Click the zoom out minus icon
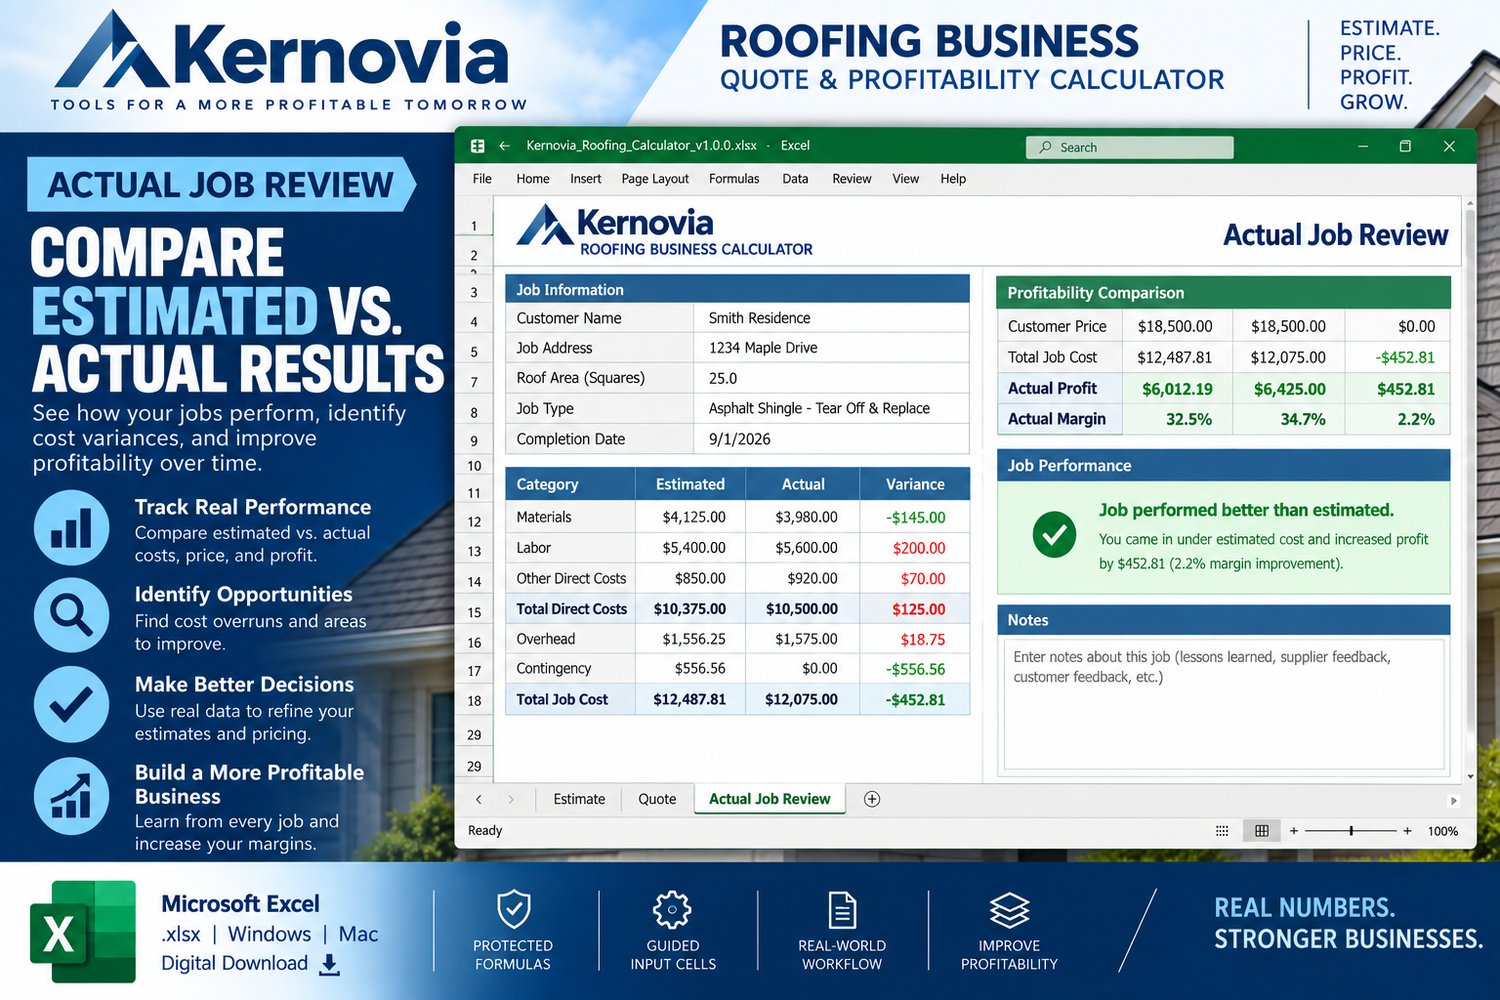Screen dimensions: 1500x1000 pyautogui.click(x=1294, y=831)
